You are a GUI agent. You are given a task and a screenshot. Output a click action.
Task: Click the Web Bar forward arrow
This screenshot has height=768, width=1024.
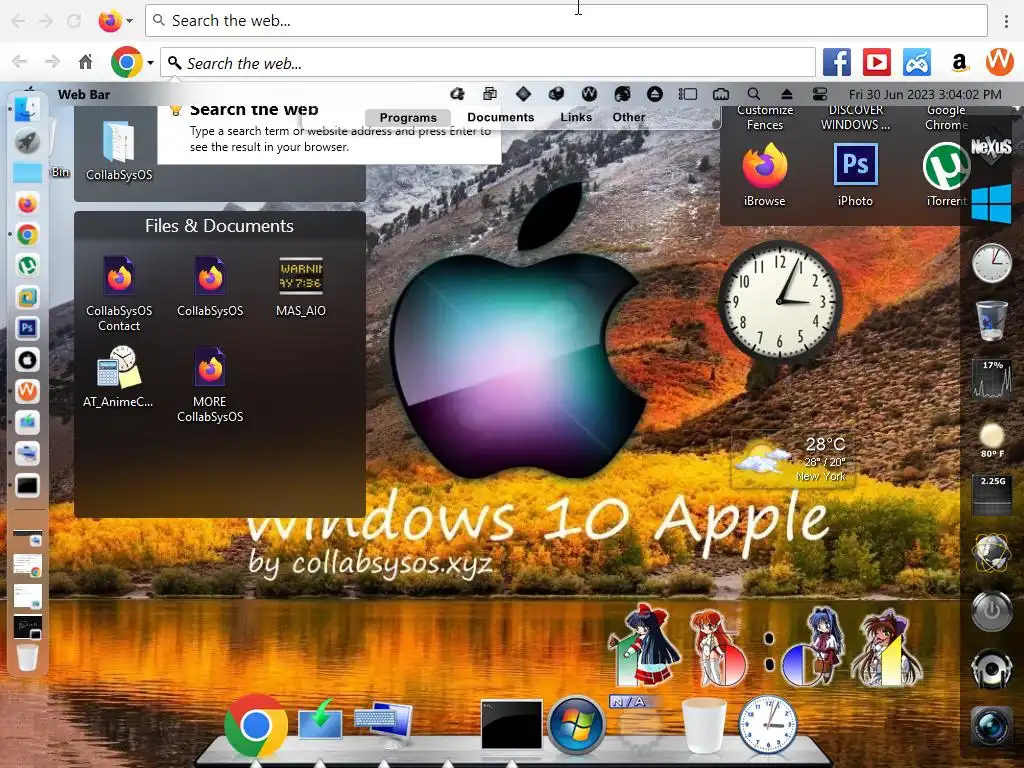[x=52, y=63]
